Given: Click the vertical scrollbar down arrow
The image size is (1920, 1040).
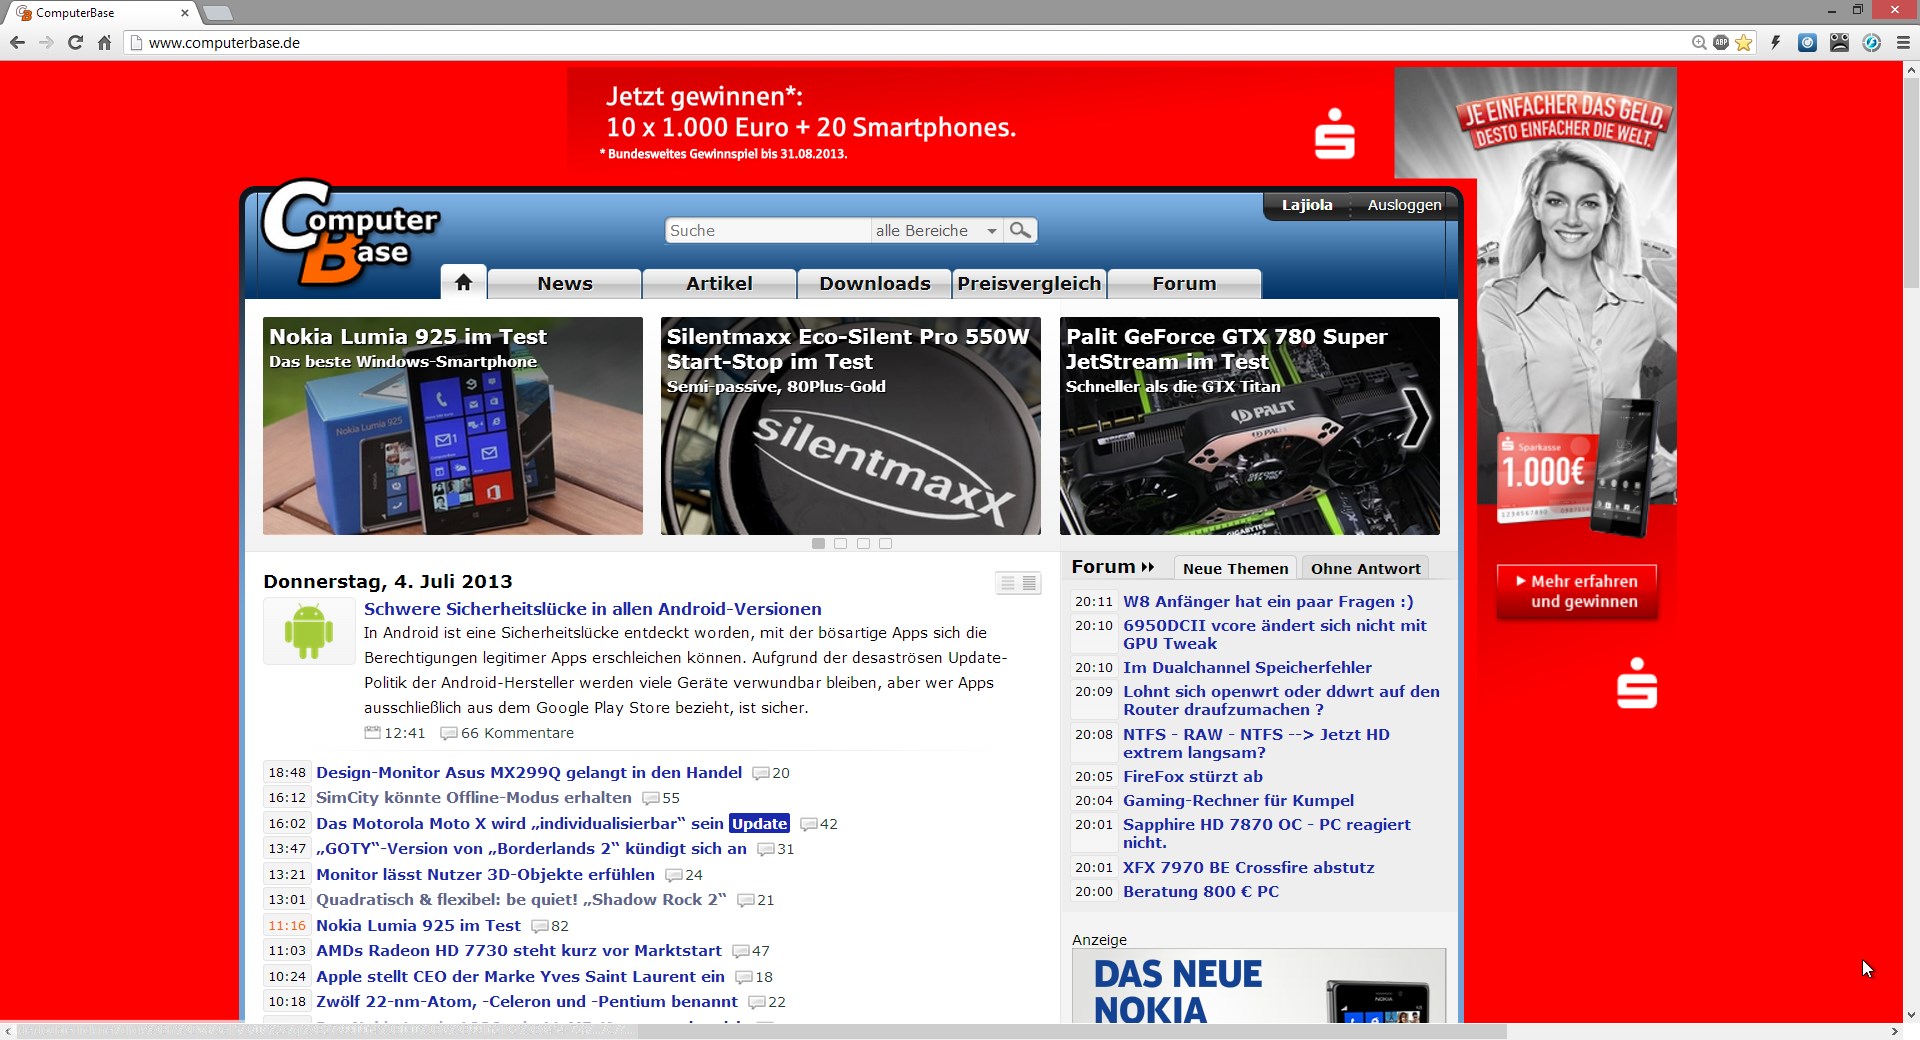Looking at the screenshot, I should coord(1911,1014).
